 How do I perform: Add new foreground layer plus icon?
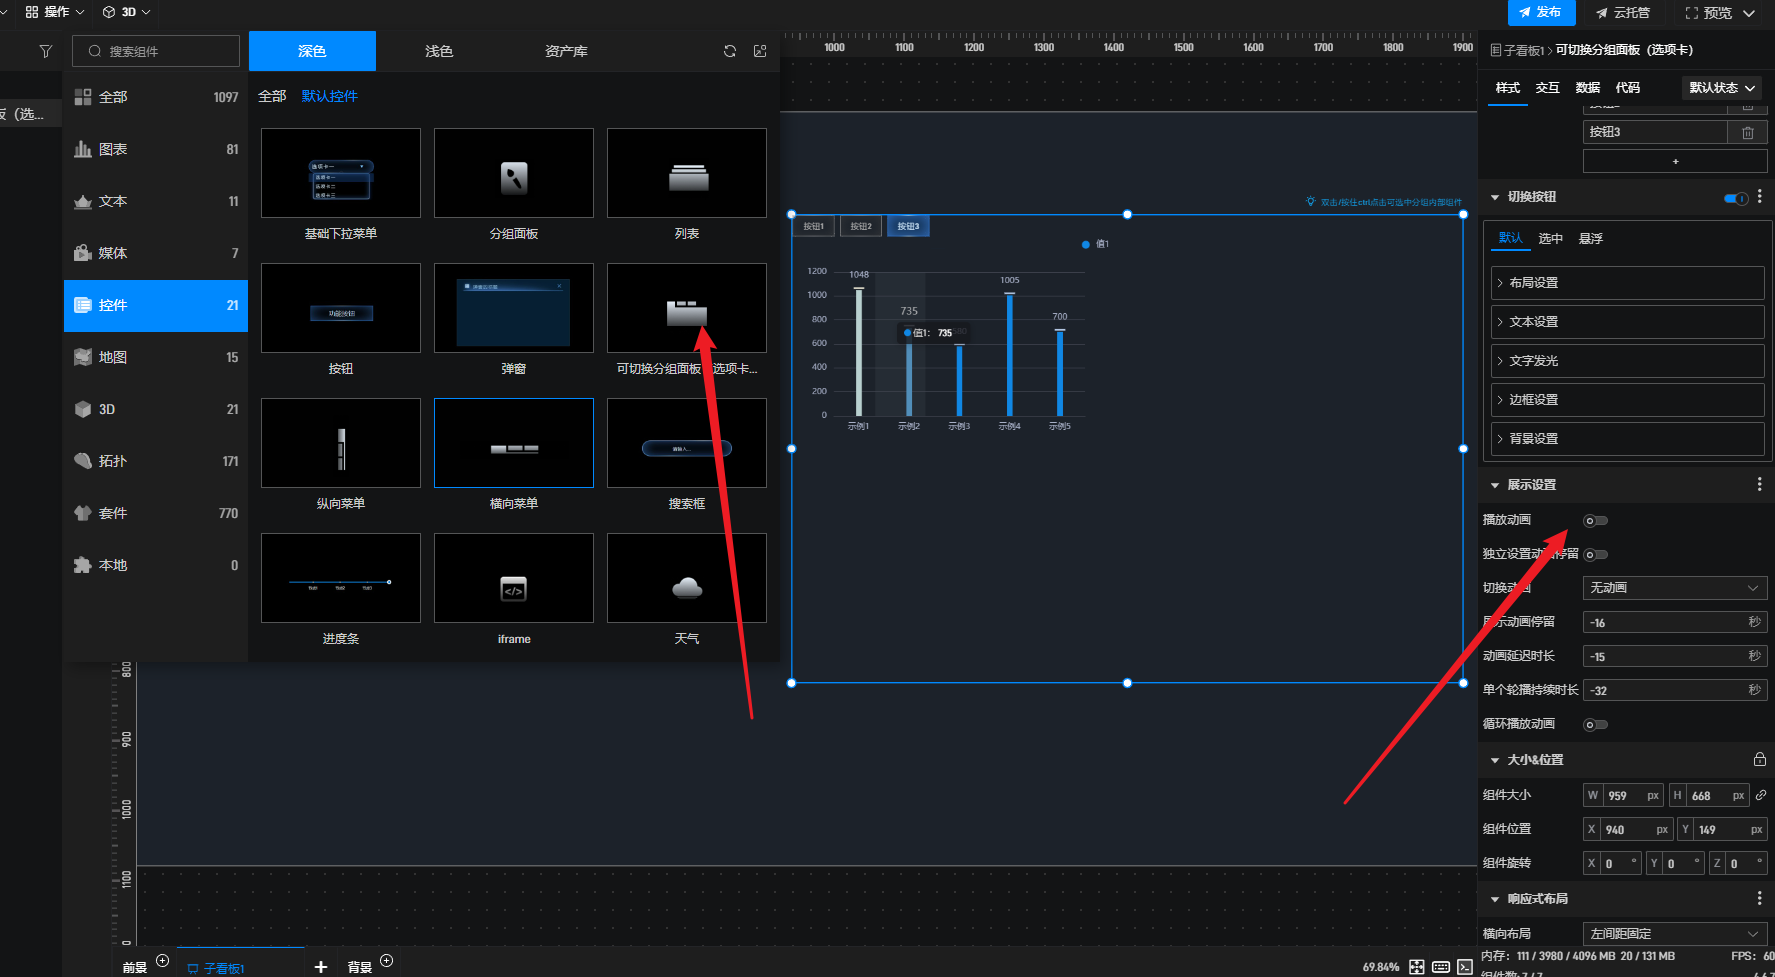163,961
